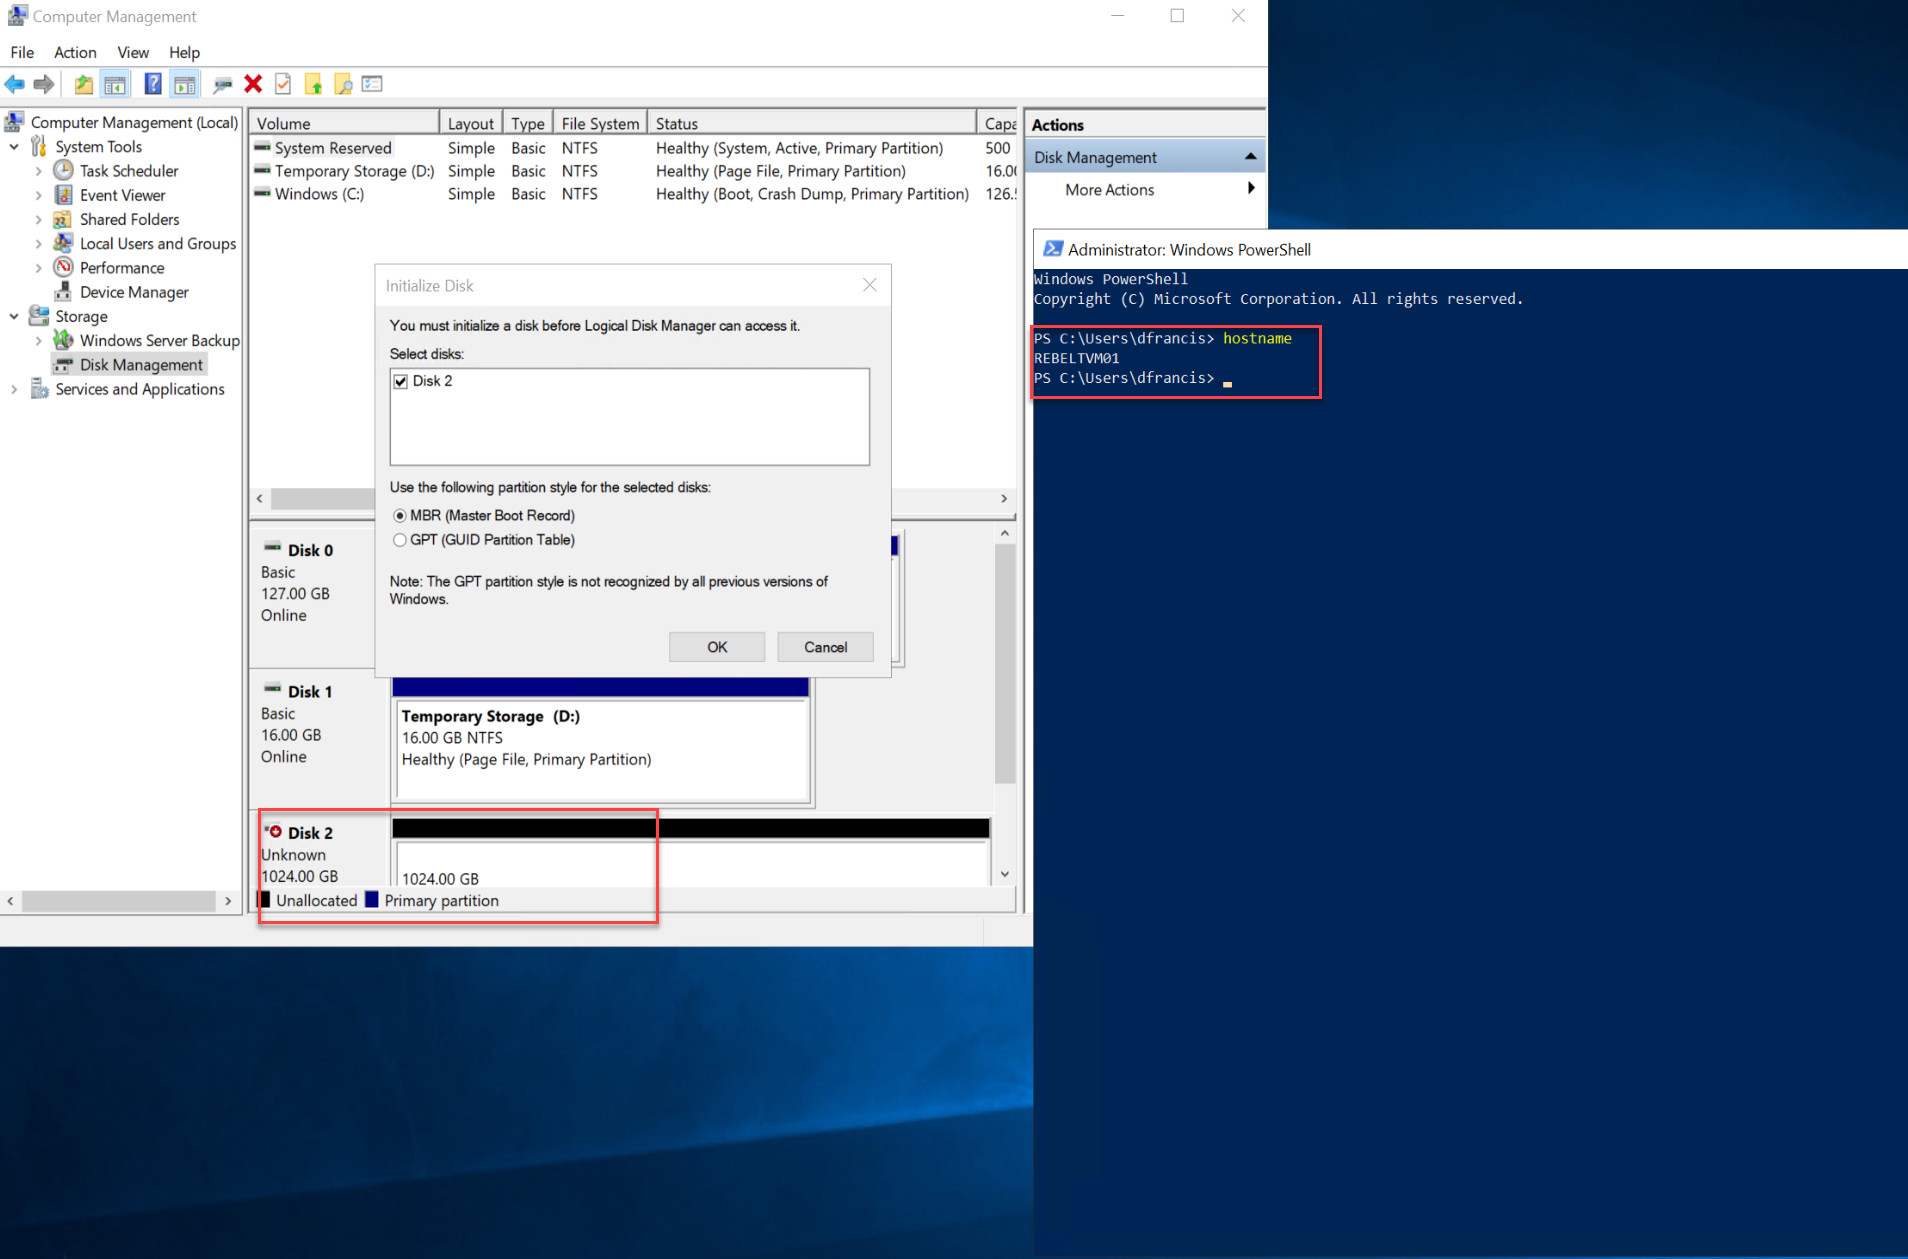Click the Properties checkmark page icon
1908x1259 pixels.
[283, 84]
